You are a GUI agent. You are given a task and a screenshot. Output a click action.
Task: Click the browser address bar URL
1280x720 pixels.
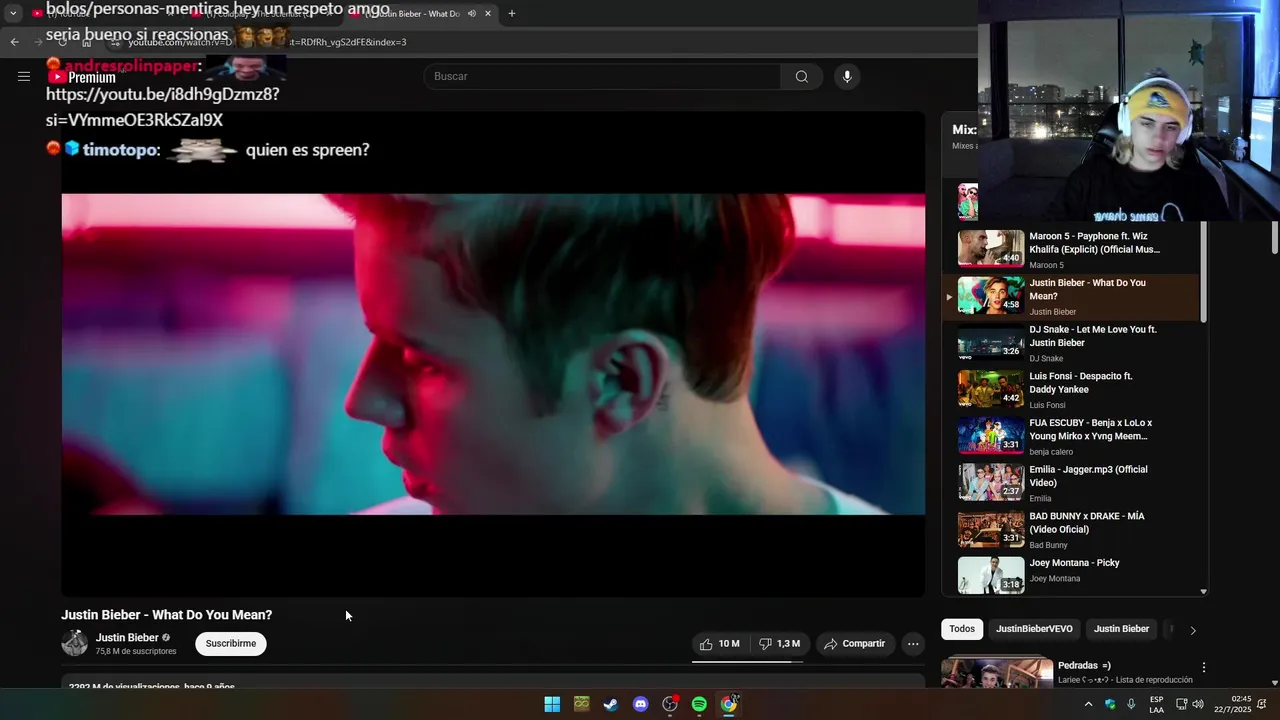[x=267, y=42]
